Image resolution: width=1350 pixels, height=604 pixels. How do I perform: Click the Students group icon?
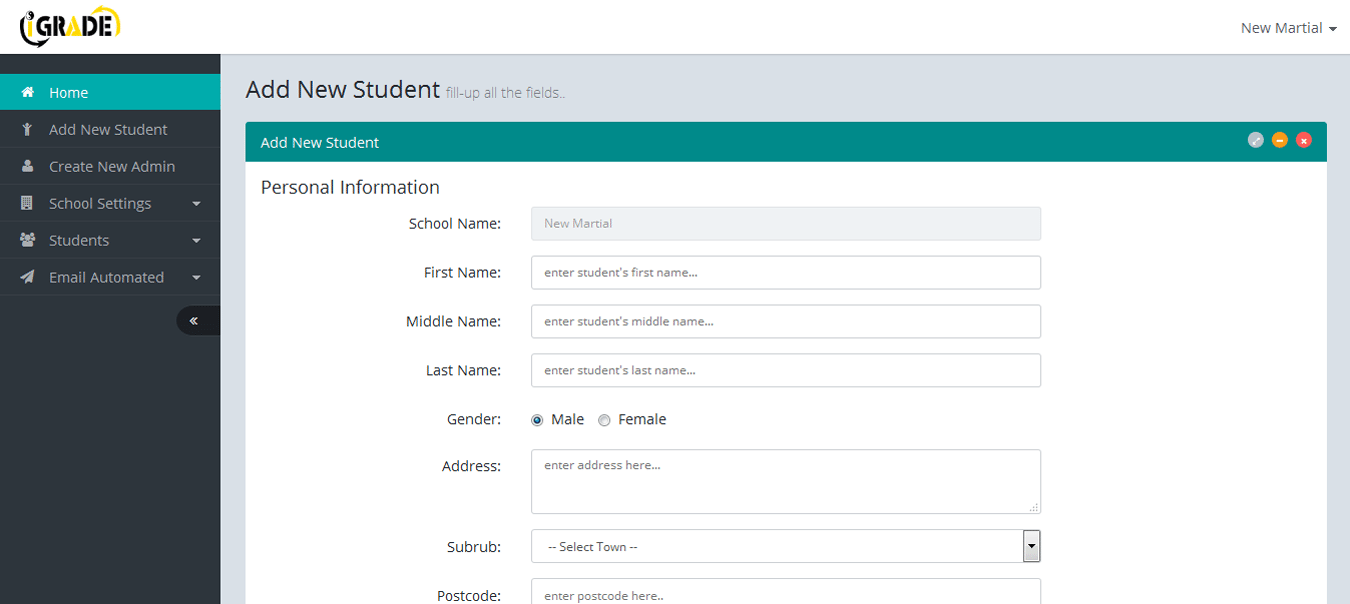point(28,240)
